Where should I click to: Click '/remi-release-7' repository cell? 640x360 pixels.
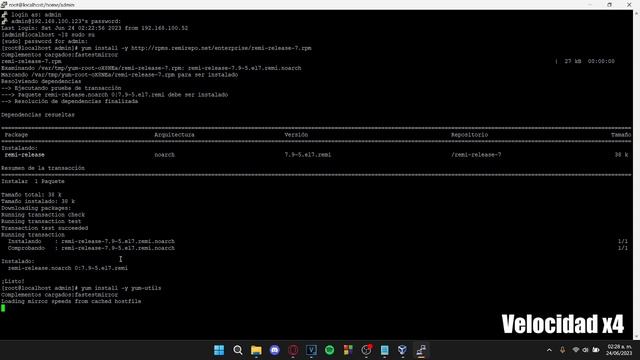[x=476, y=155]
